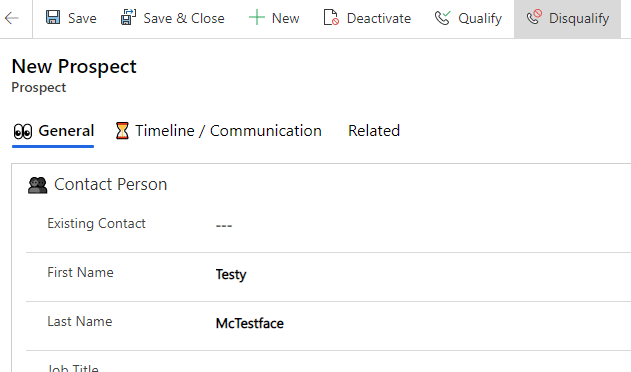Click the Contact Person people icon
This screenshot has width=631, height=372.
[37, 185]
